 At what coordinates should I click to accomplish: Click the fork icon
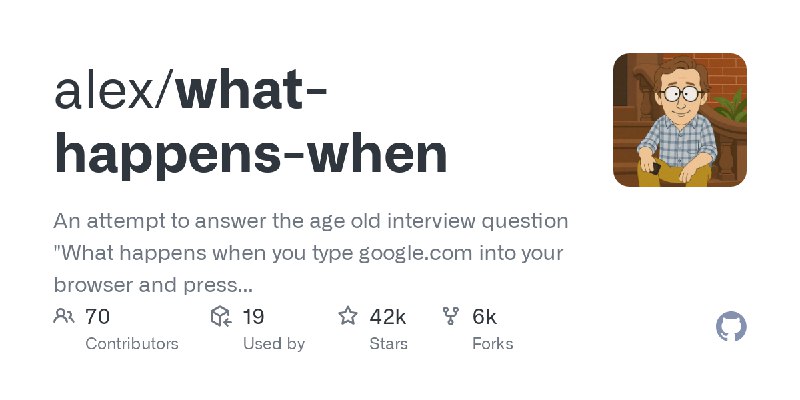point(451,316)
